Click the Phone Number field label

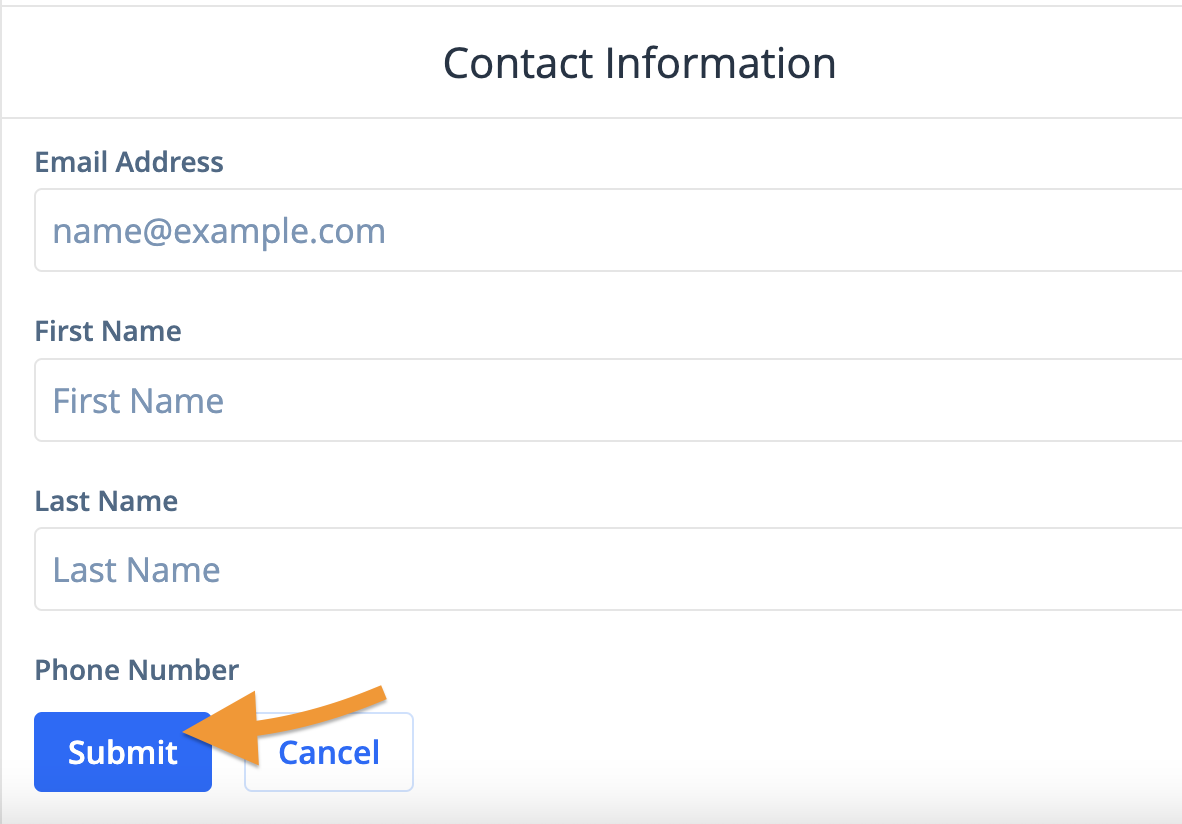[136, 669]
